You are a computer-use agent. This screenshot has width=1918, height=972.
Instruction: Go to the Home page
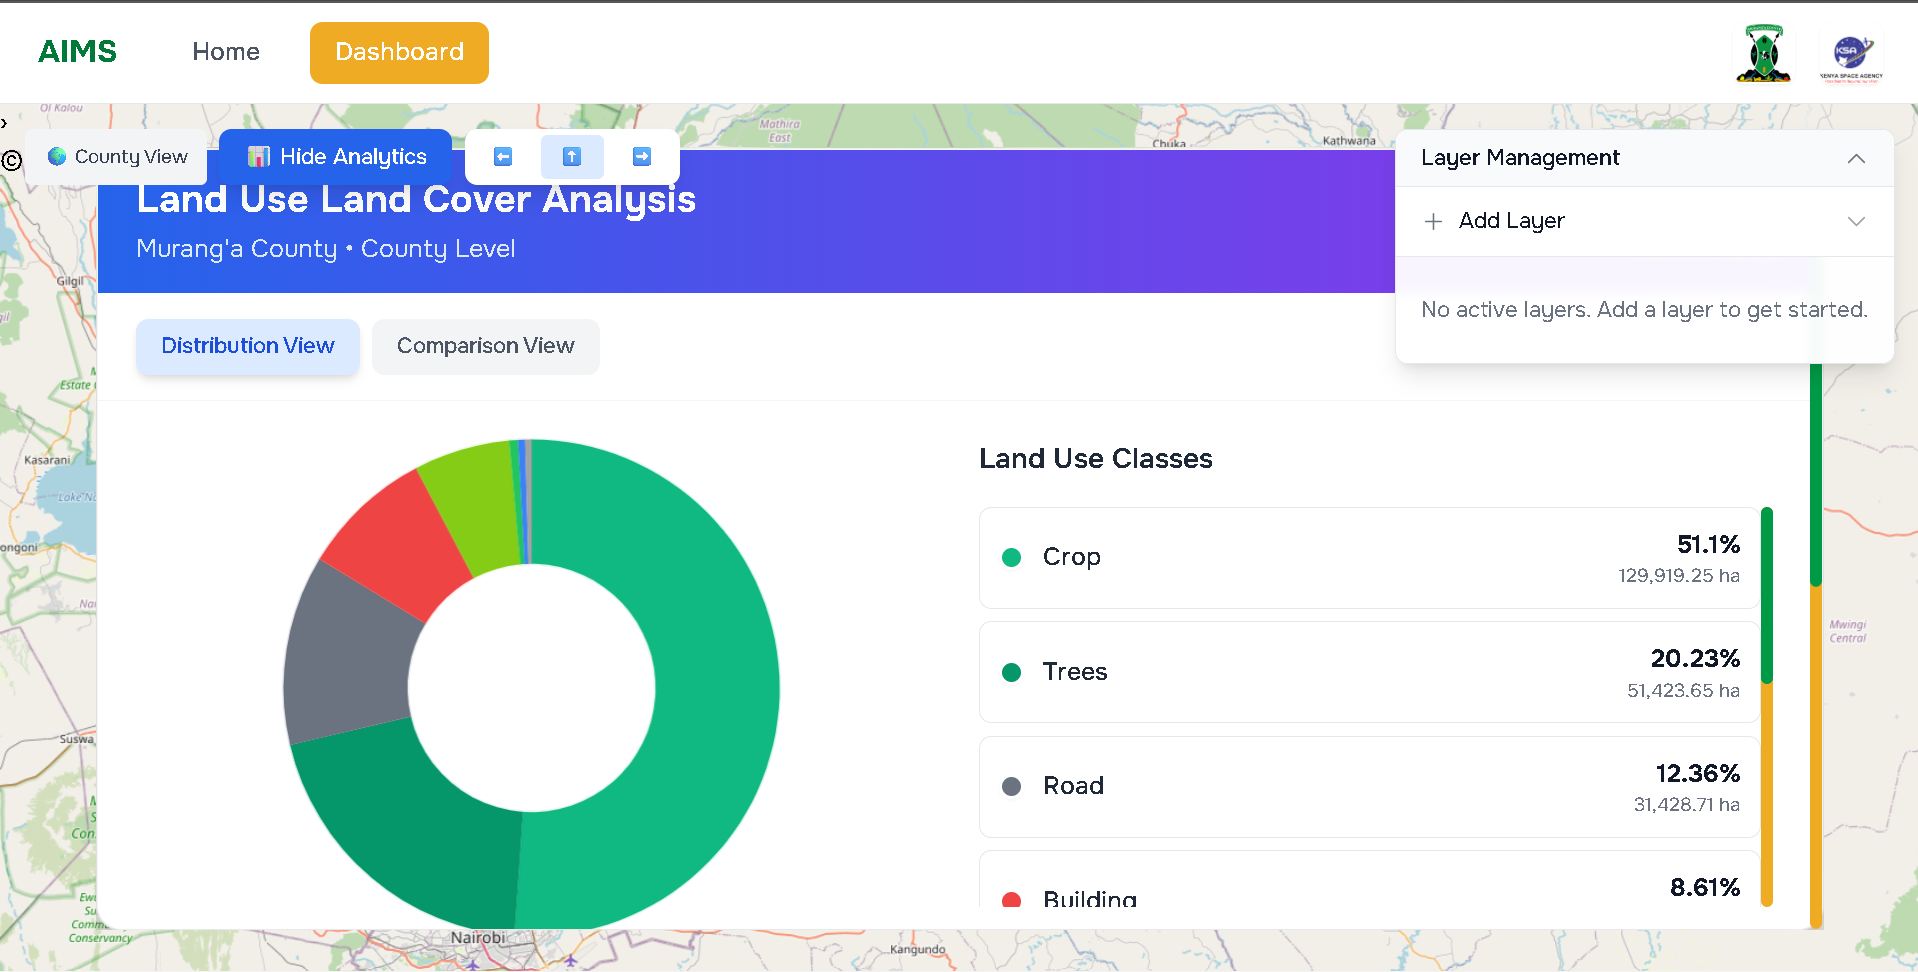pyautogui.click(x=226, y=52)
